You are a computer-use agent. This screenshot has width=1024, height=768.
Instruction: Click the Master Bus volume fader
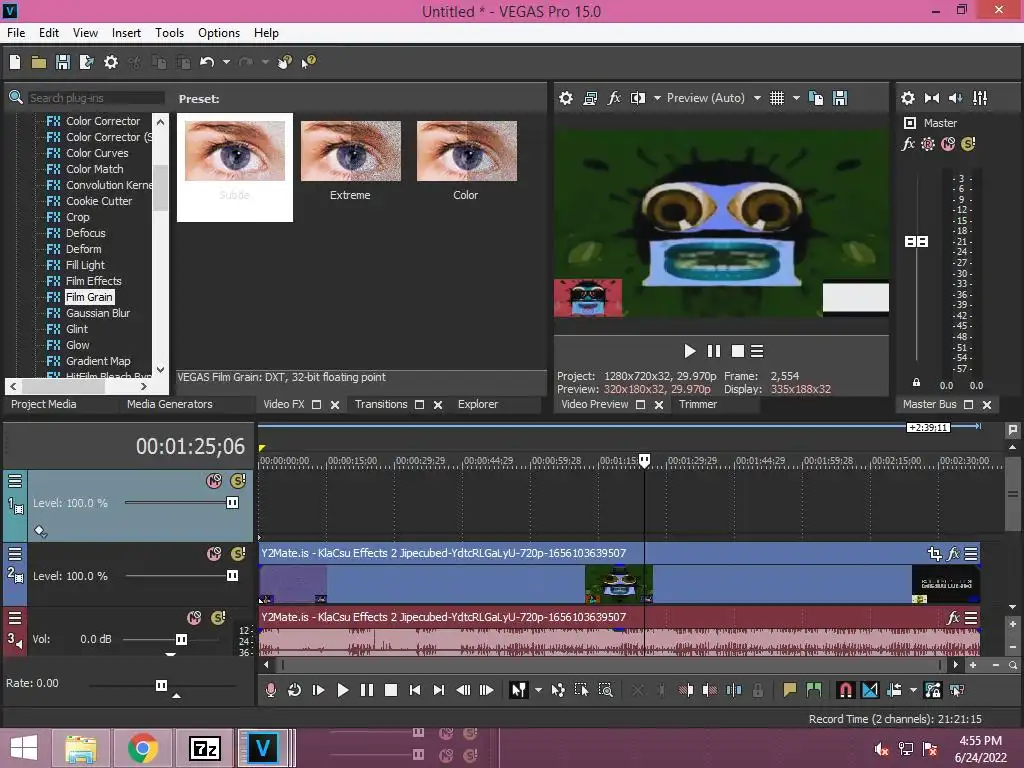click(x=916, y=242)
